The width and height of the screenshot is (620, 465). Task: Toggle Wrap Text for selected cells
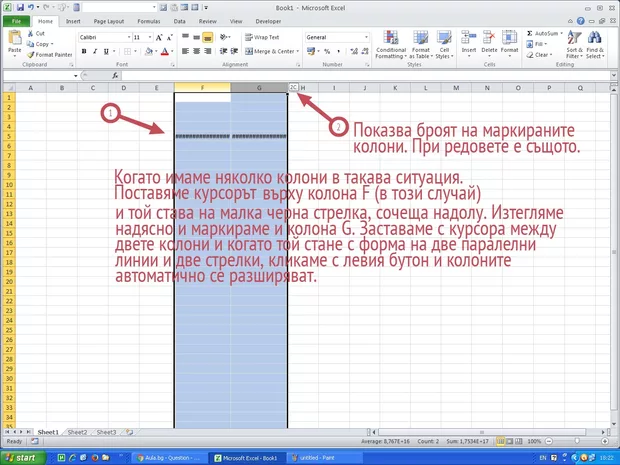tap(261, 37)
